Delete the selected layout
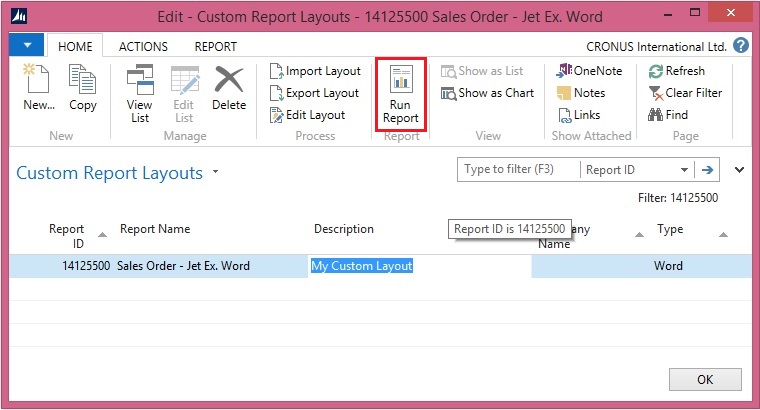 coord(229,88)
